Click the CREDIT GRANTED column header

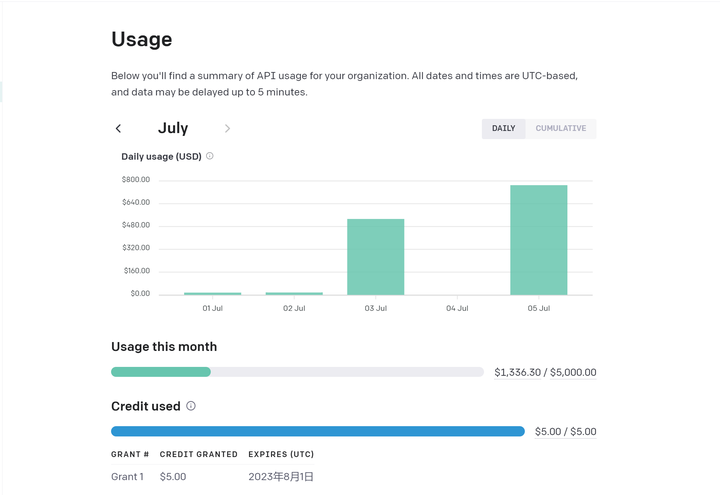(199, 454)
